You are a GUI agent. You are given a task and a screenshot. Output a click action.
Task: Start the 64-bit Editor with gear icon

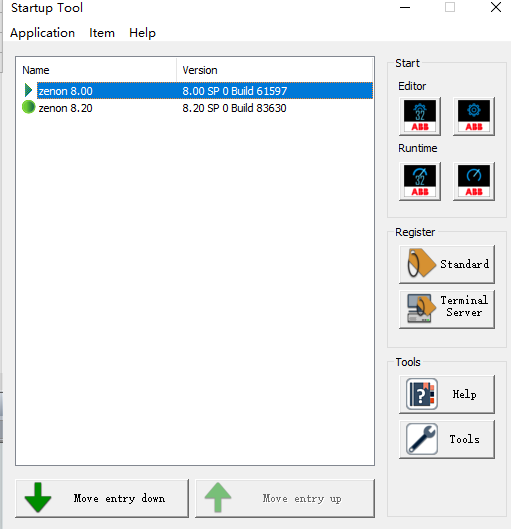click(x=474, y=116)
